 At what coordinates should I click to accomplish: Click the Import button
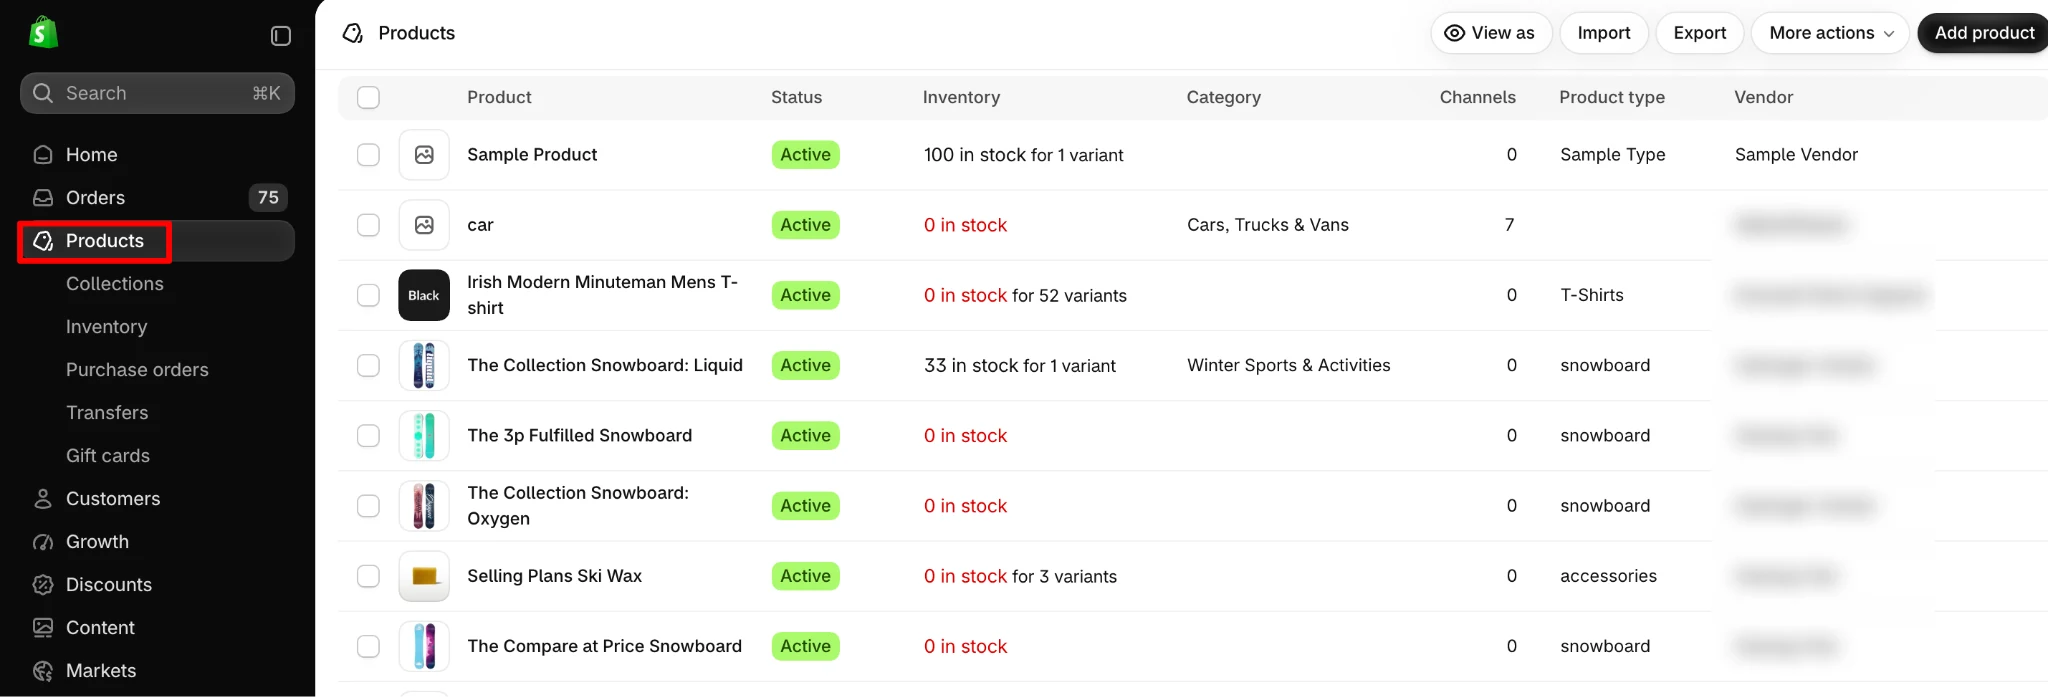pos(1604,33)
